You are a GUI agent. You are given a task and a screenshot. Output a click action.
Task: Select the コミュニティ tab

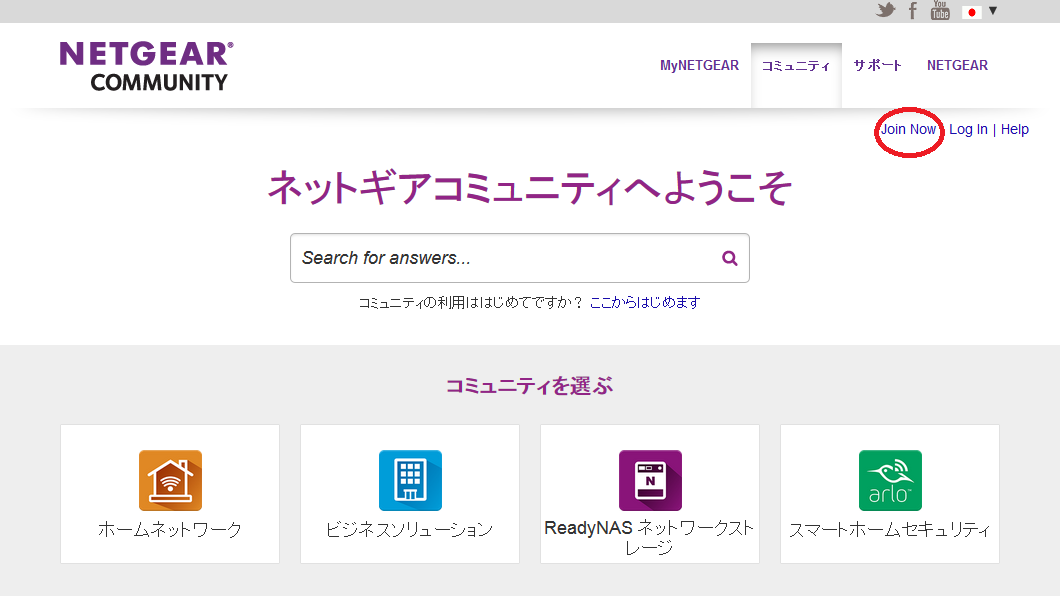796,66
